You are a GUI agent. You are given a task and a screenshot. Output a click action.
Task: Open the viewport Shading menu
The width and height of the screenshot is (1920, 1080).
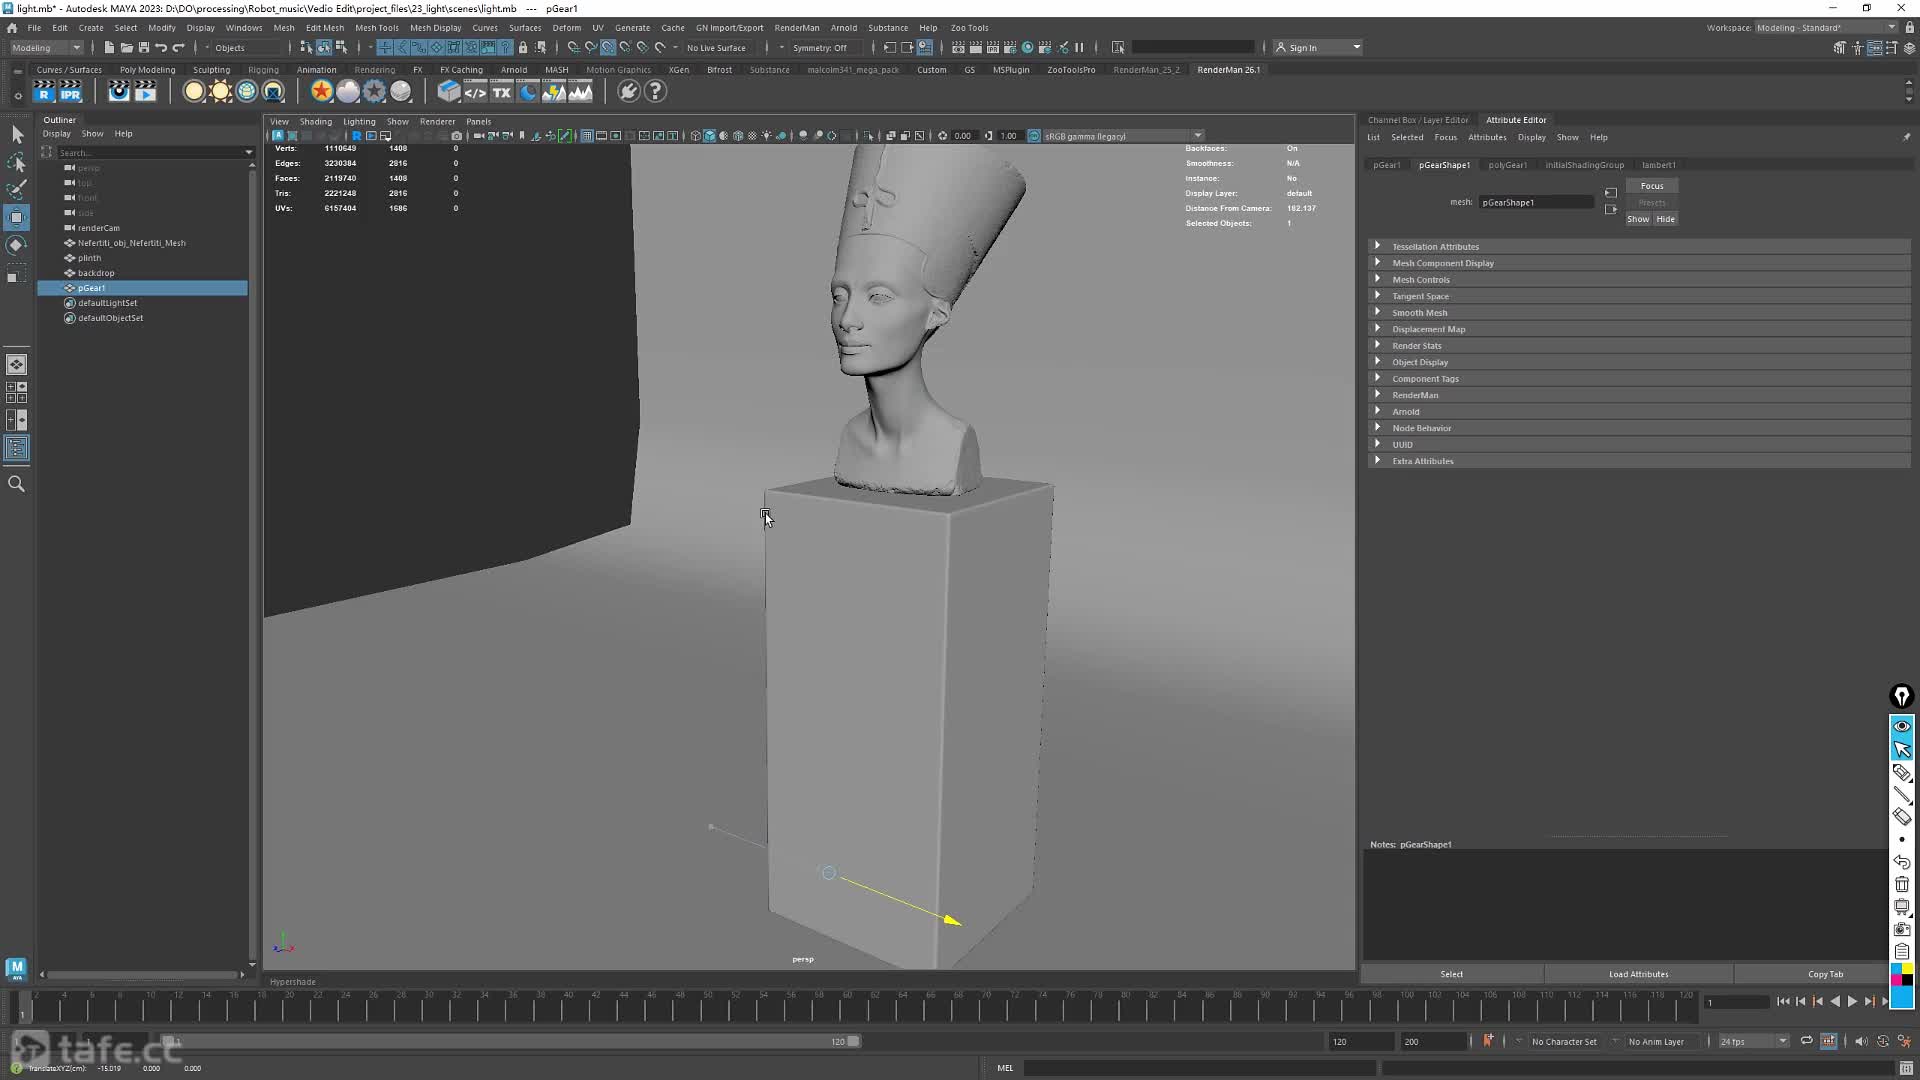click(x=316, y=122)
